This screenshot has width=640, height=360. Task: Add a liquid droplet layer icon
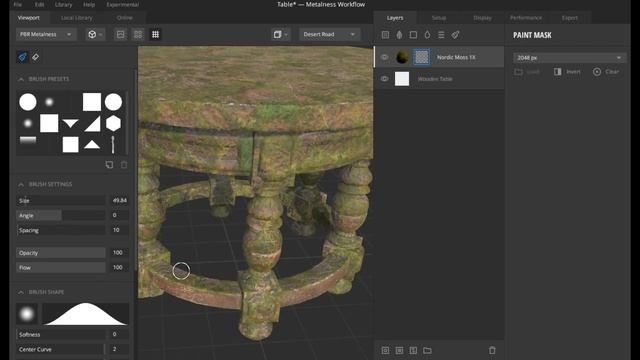click(x=427, y=35)
